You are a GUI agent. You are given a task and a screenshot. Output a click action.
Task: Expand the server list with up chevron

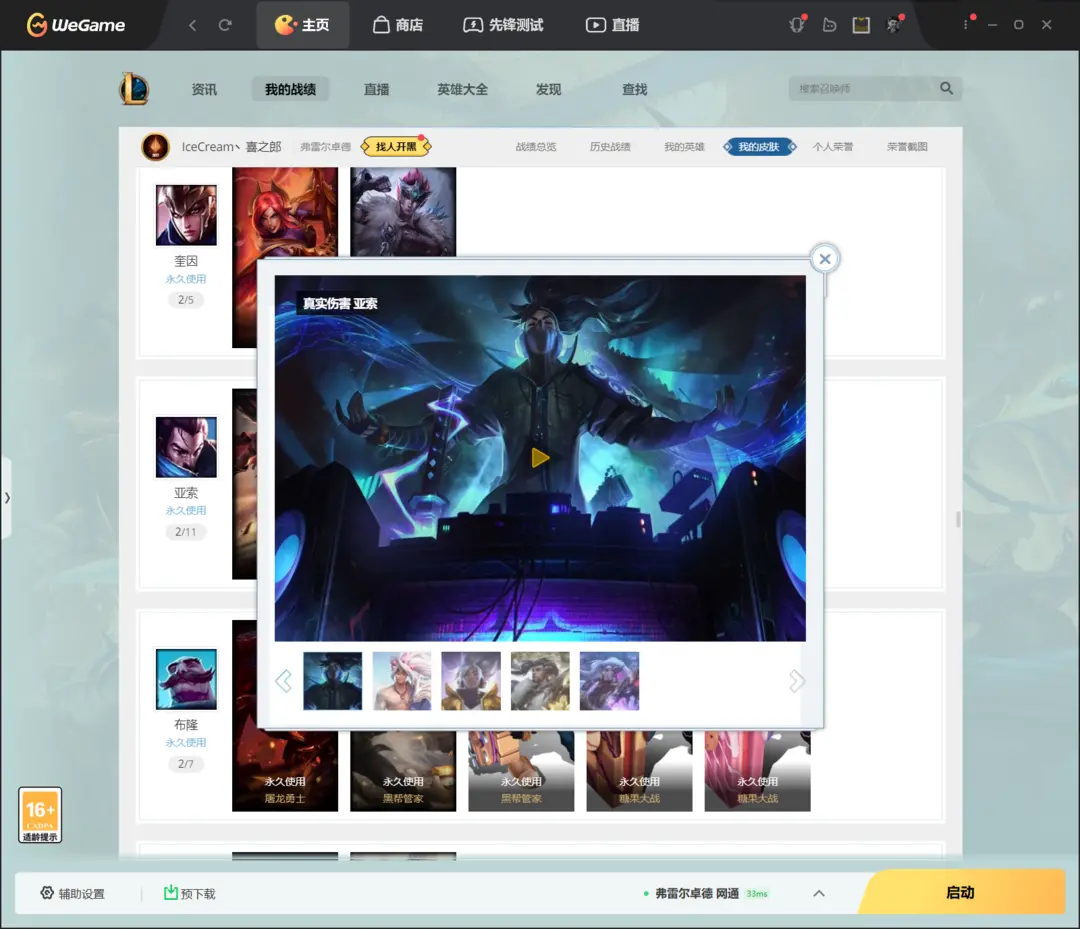point(818,894)
